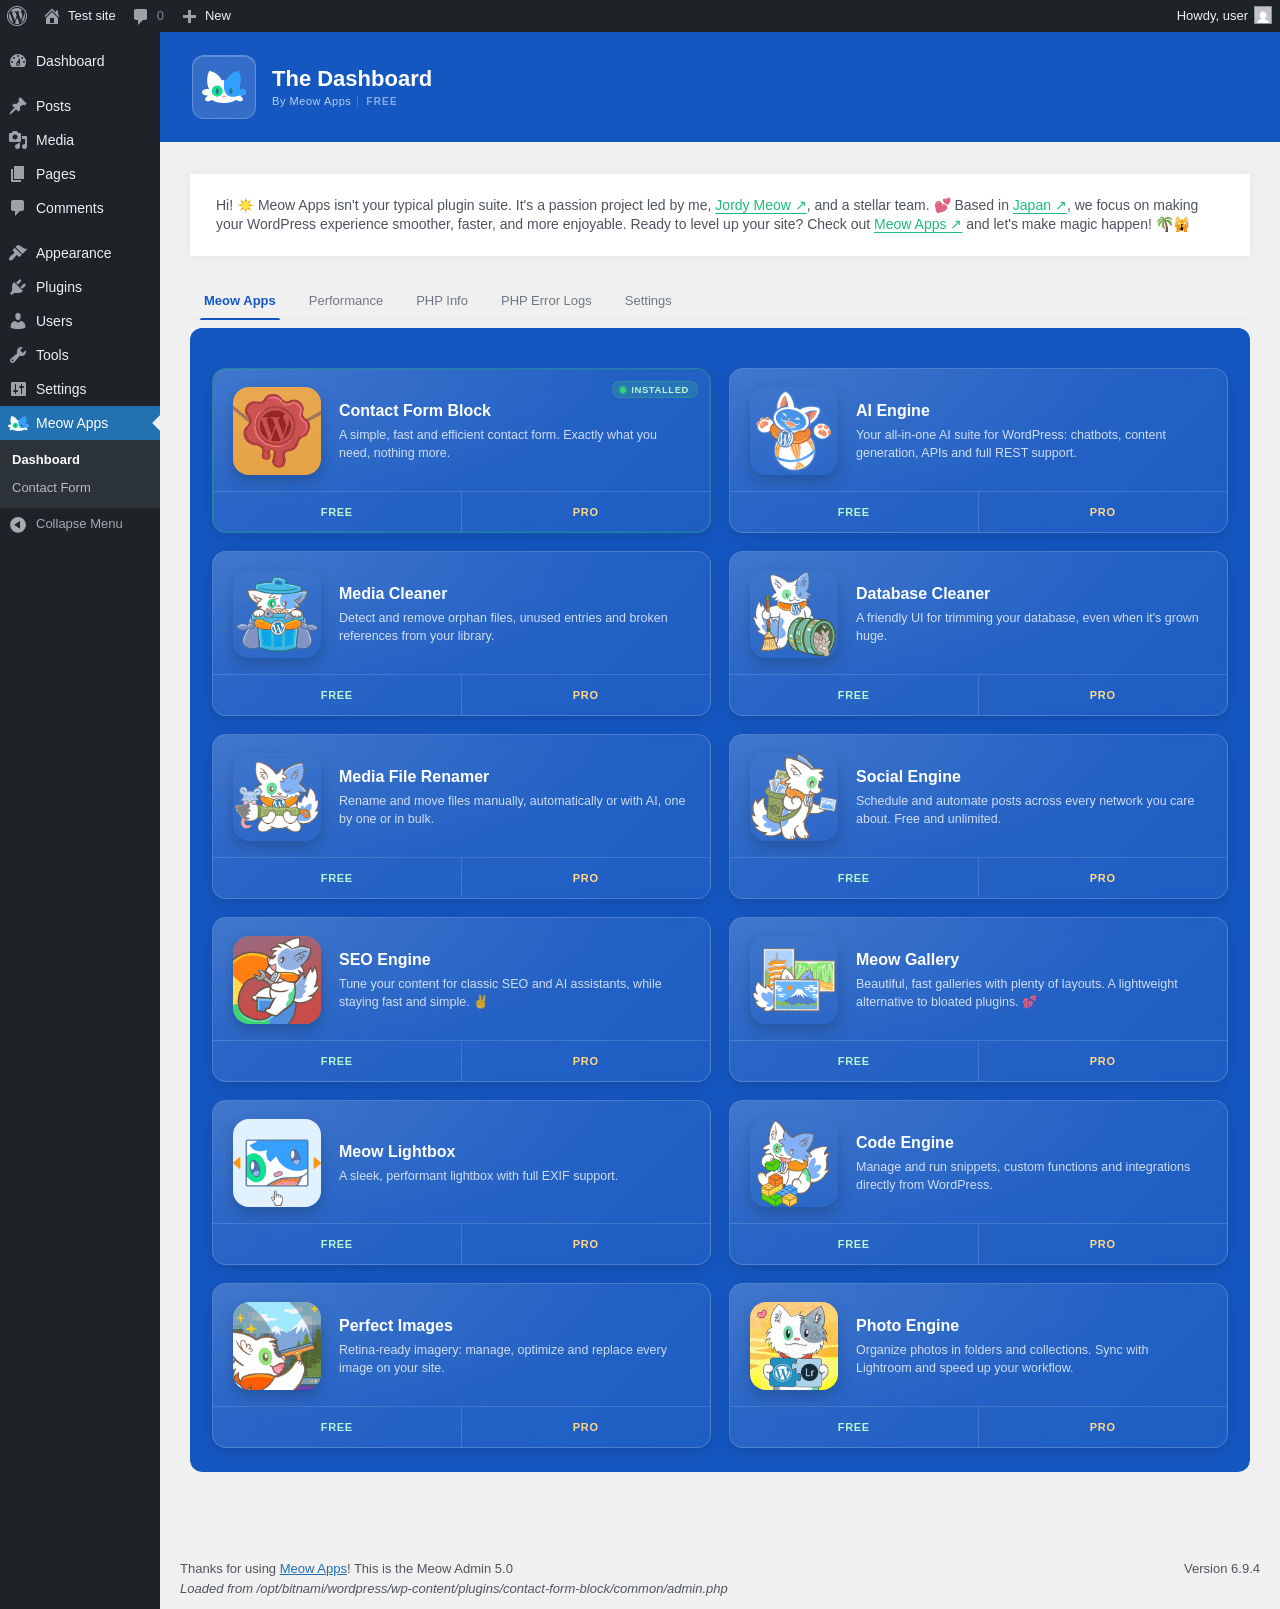
Task: Switch to the Performance tab
Action: (346, 301)
